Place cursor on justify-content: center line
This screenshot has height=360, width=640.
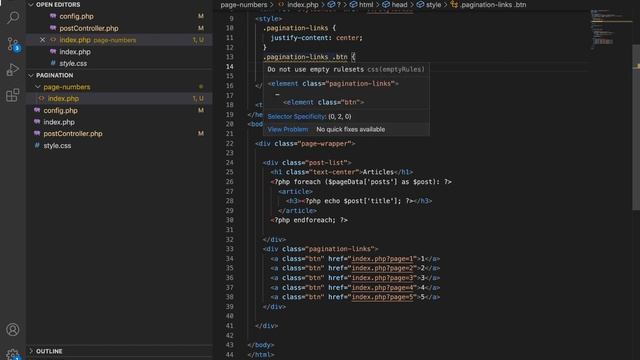[x=316, y=38]
